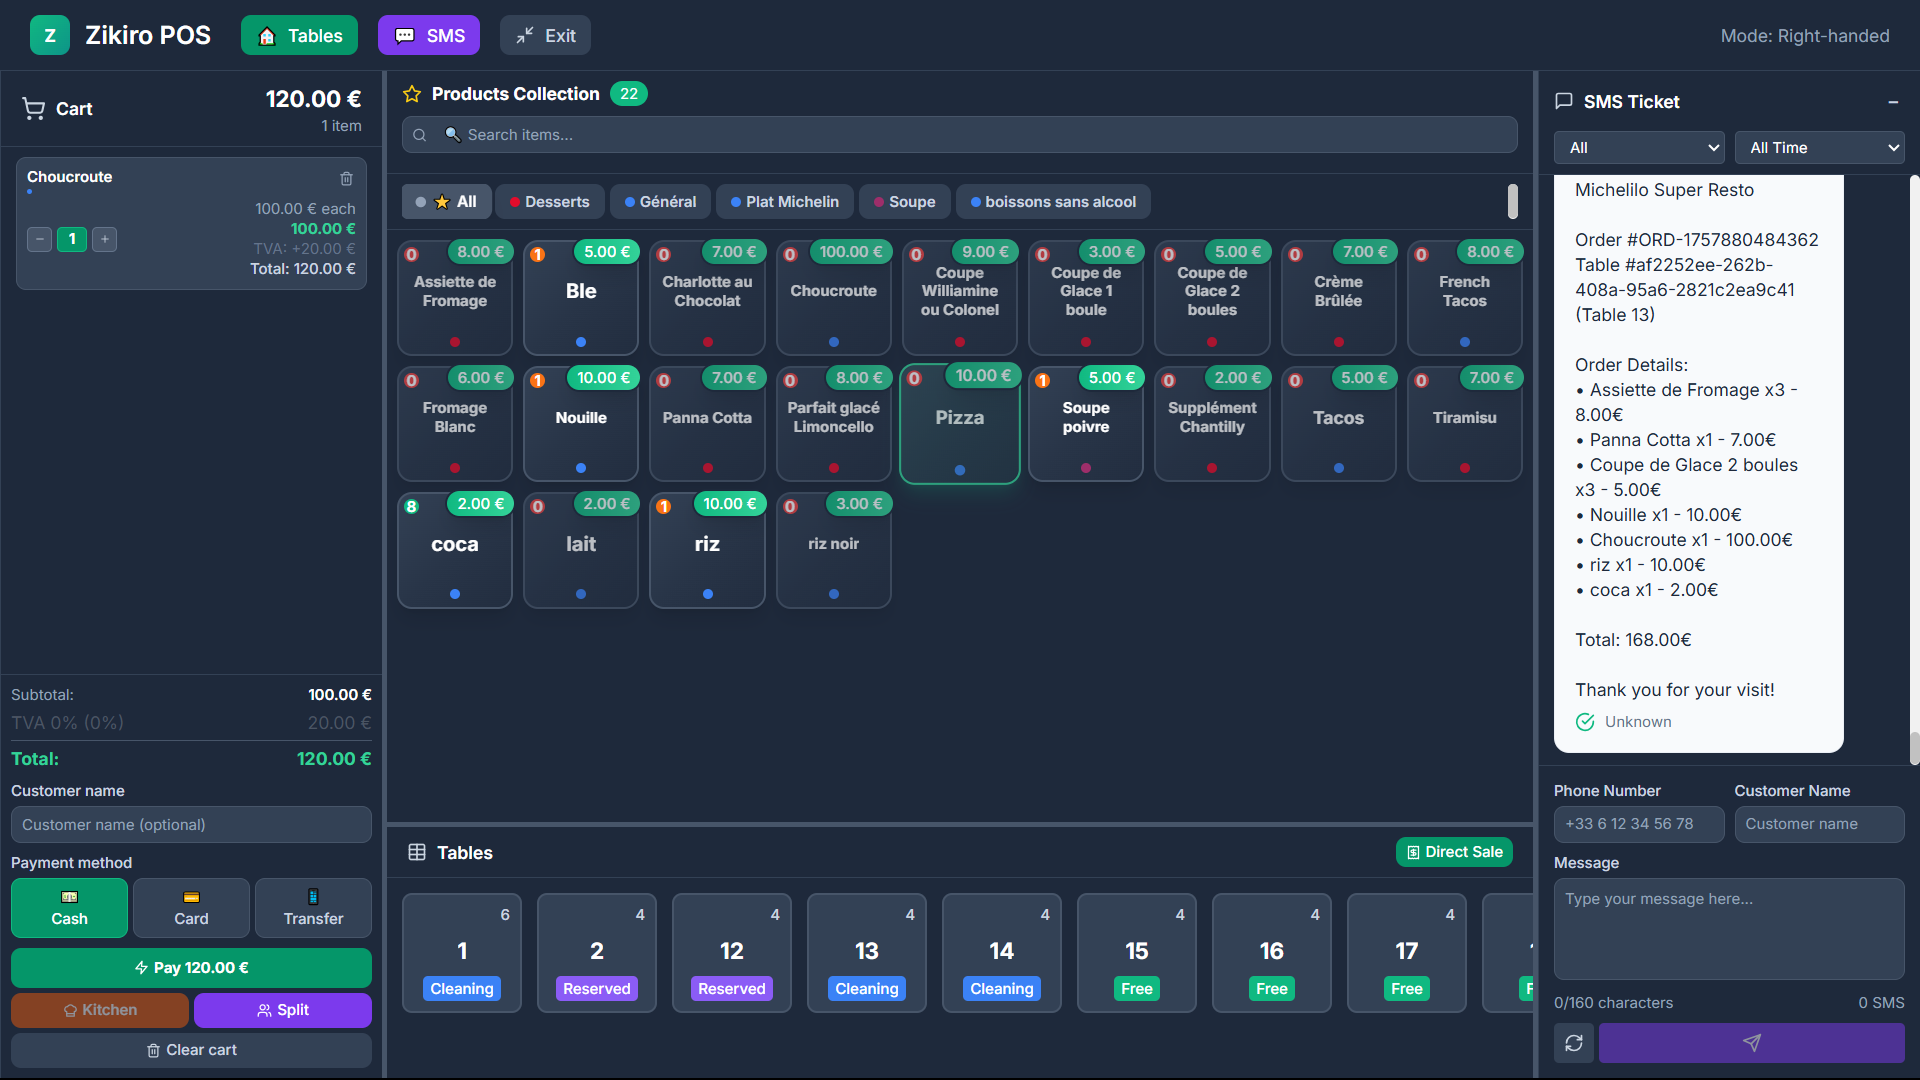Click the SMS Customer name field
The width and height of the screenshot is (1920, 1080).
1819,824
